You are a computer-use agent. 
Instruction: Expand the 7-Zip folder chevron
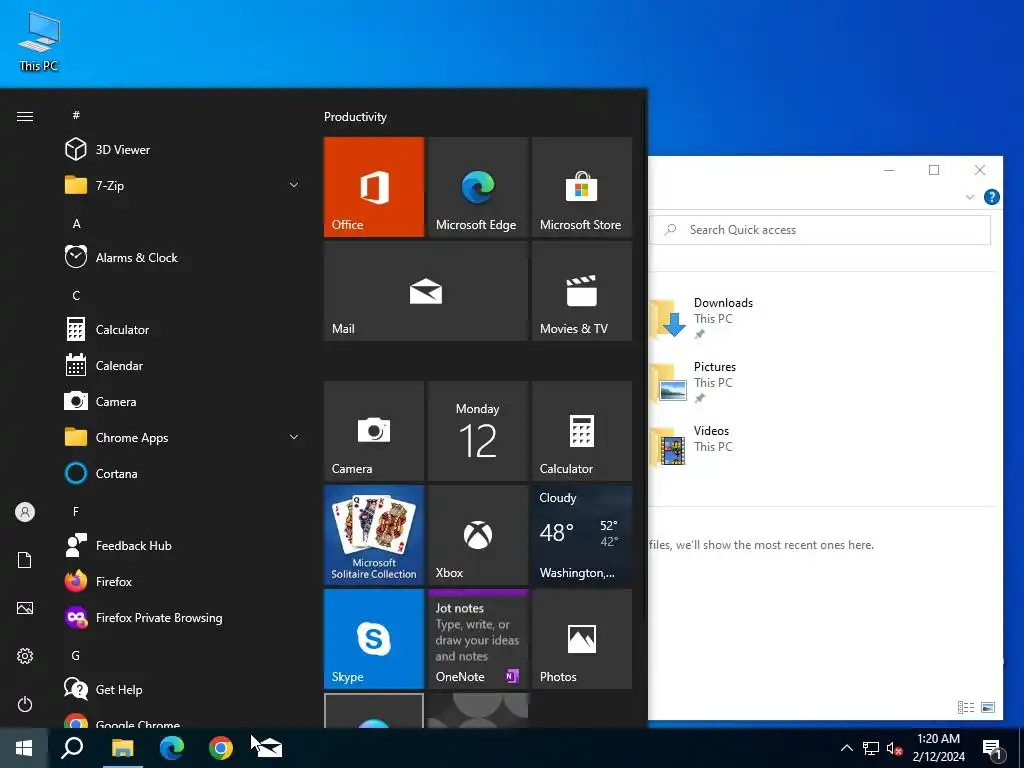pyautogui.click(x=294, y=185)
